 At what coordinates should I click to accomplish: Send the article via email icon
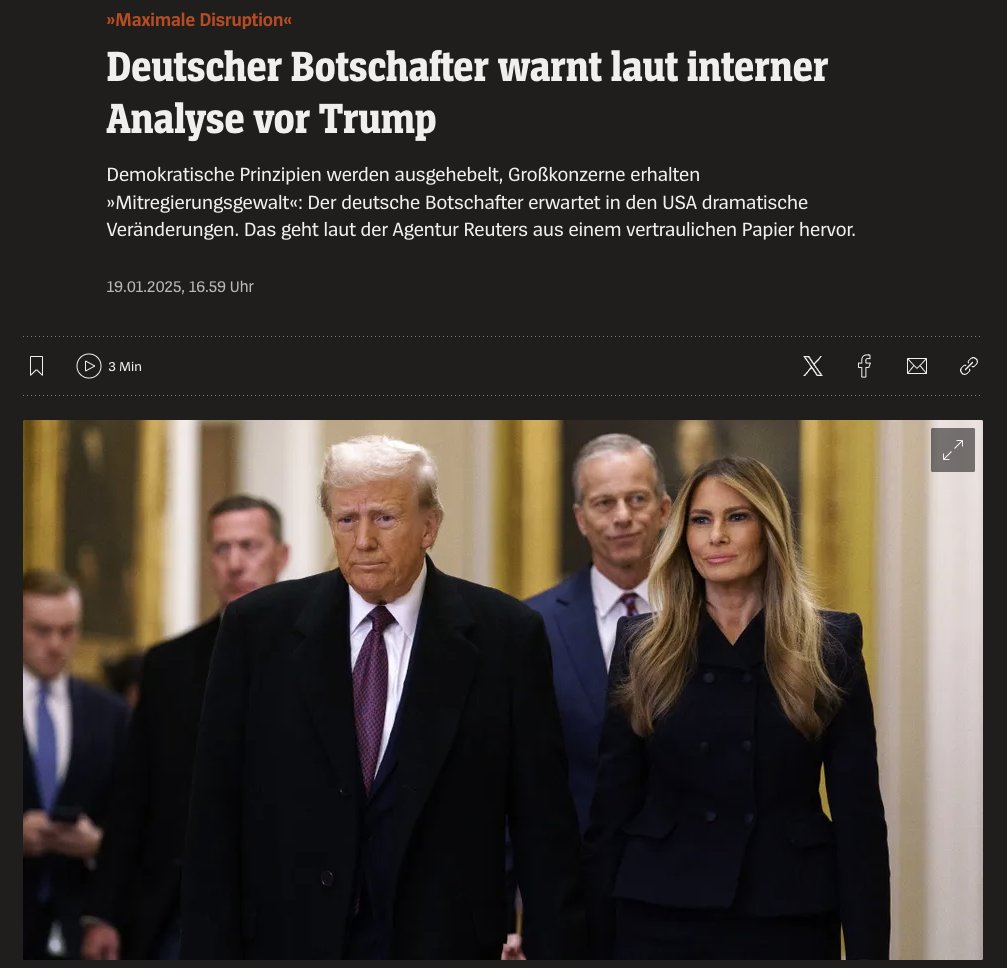click(x=916, y=366)
